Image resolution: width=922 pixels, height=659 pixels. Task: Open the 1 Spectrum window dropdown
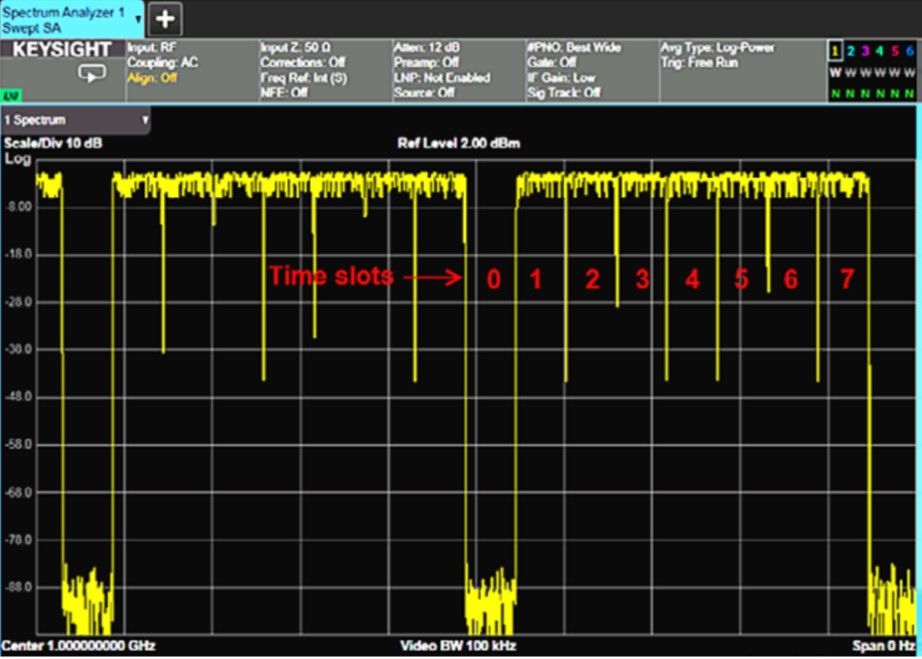76,119
